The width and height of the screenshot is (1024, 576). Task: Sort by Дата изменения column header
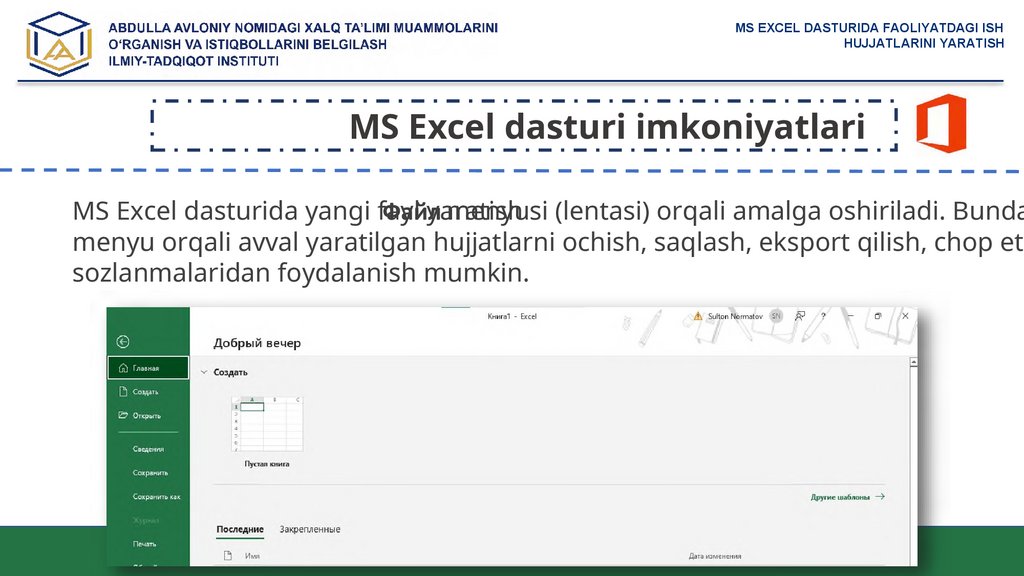tap(714, 556)
